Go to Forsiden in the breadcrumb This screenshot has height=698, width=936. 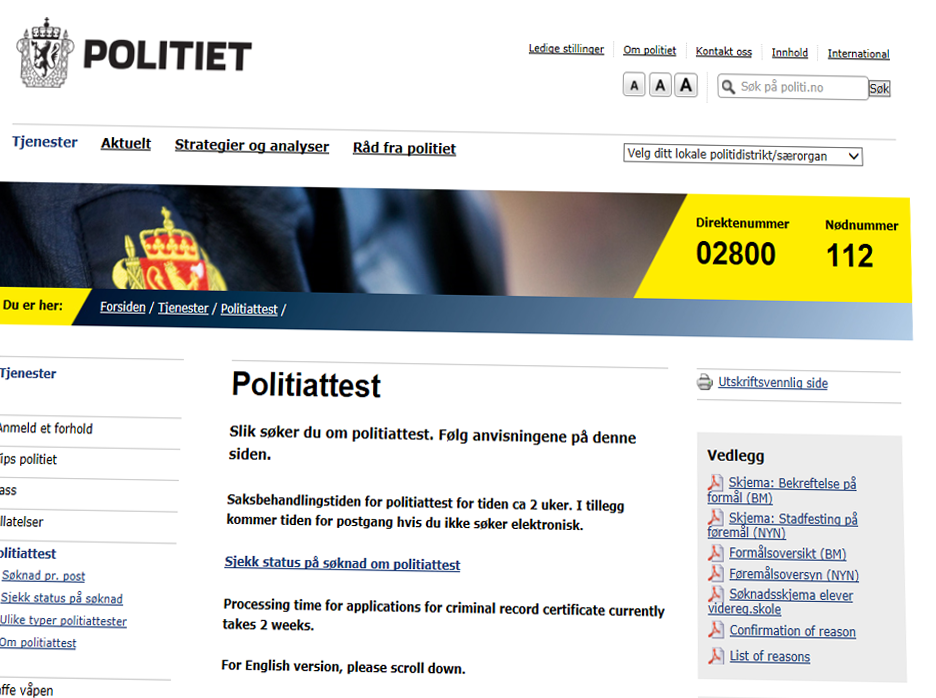123,307
